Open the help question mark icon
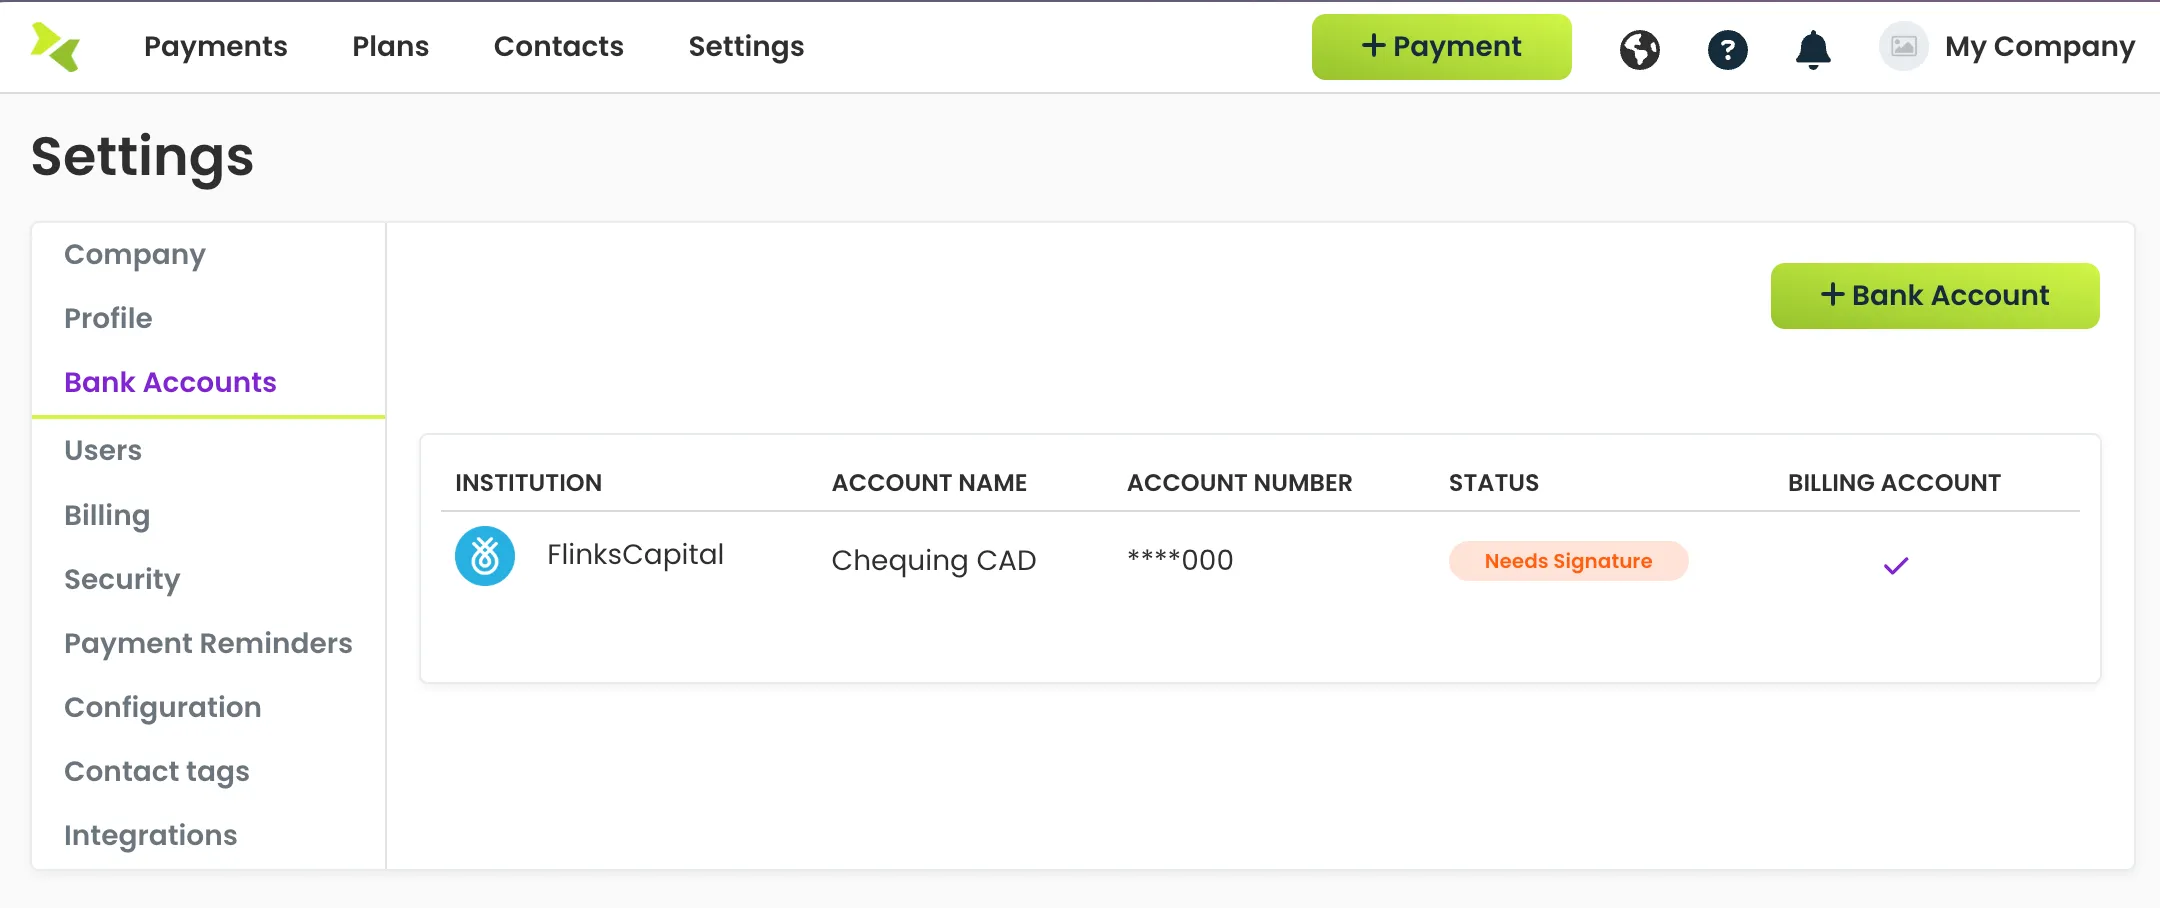2160x908 pixels. (x=1728, y=49)
